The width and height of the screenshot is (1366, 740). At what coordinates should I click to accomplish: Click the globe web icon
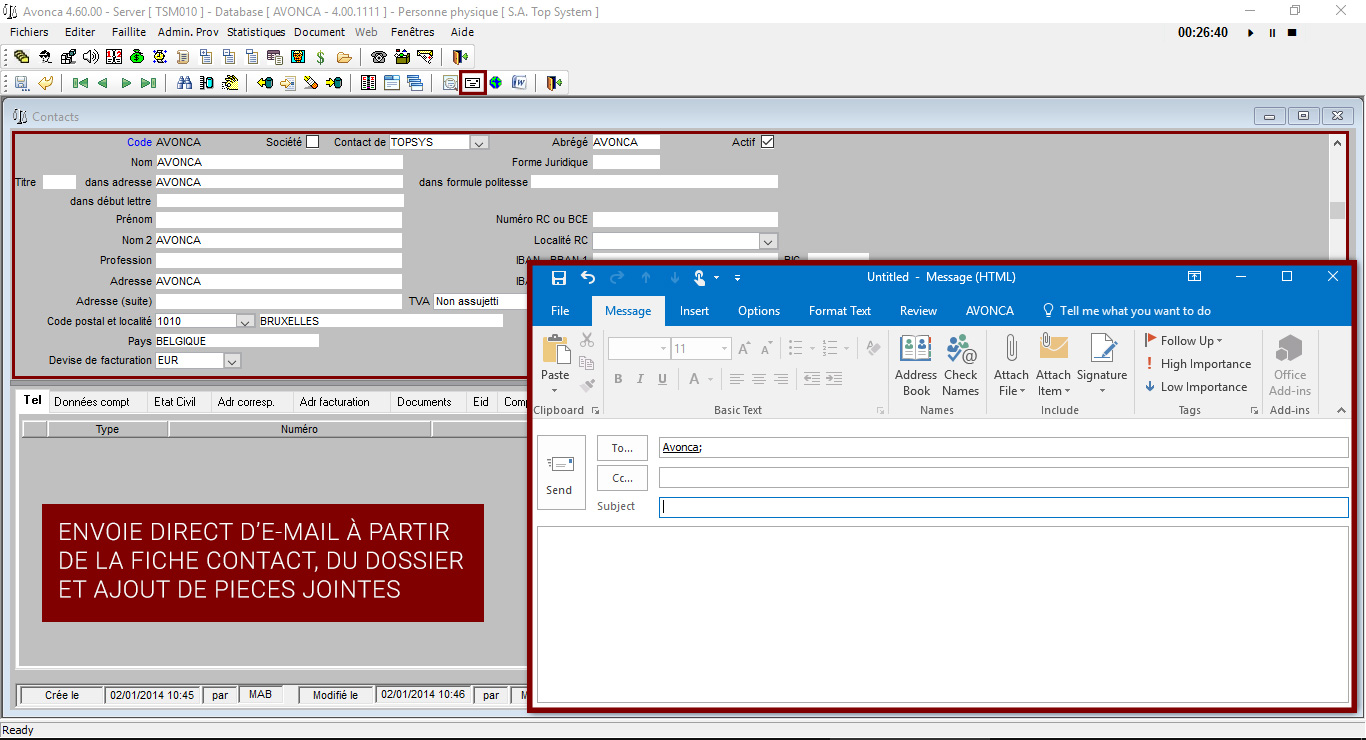coord(495,83)
